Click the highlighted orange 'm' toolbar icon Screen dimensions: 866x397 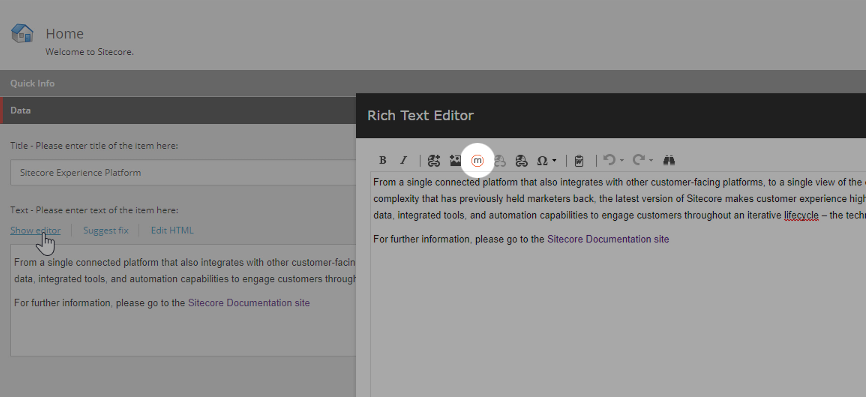pos(477,161)
